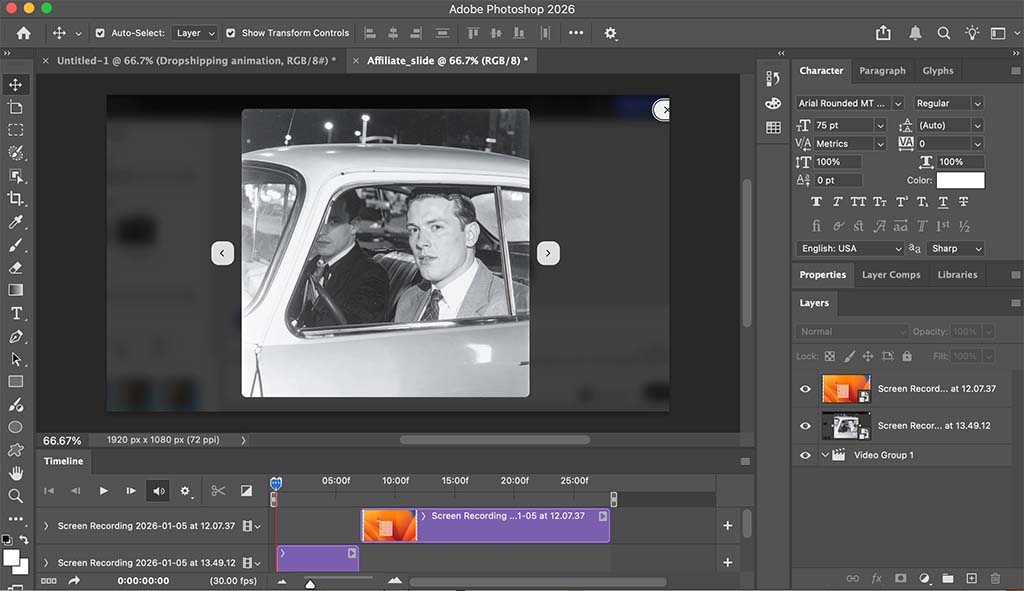
Task: Select the Eraser tool
Action: pos(15,268)
